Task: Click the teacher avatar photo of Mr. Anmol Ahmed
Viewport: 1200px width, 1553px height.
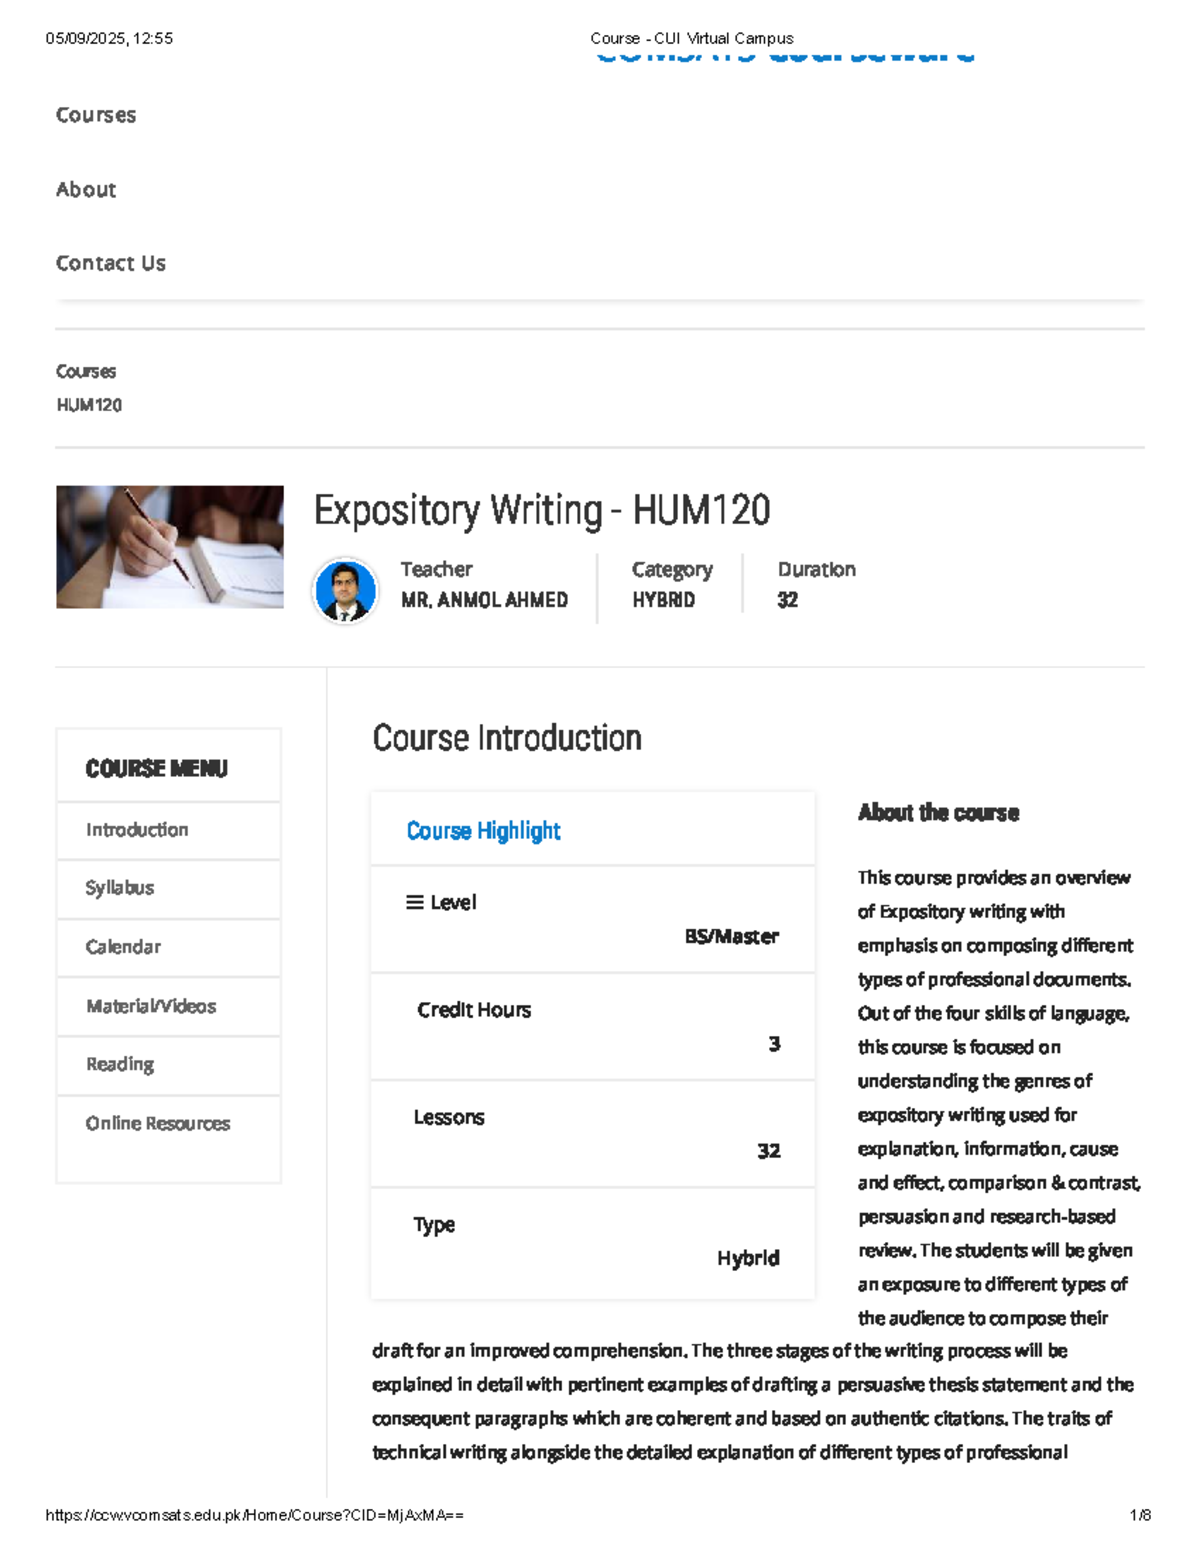Action: (x=345, y=590)
